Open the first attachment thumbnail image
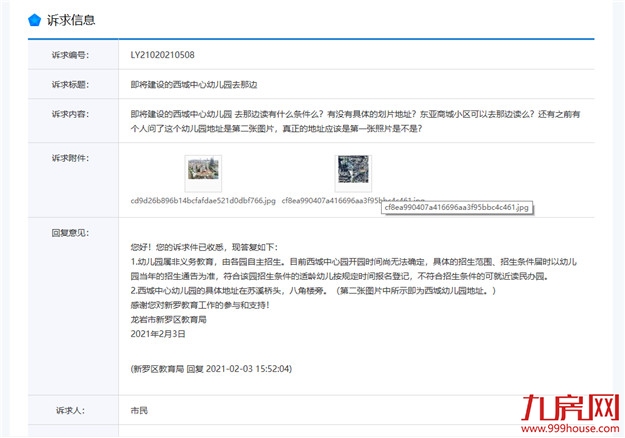The height and width of the screenshot is (438, 625). [203, 169]
